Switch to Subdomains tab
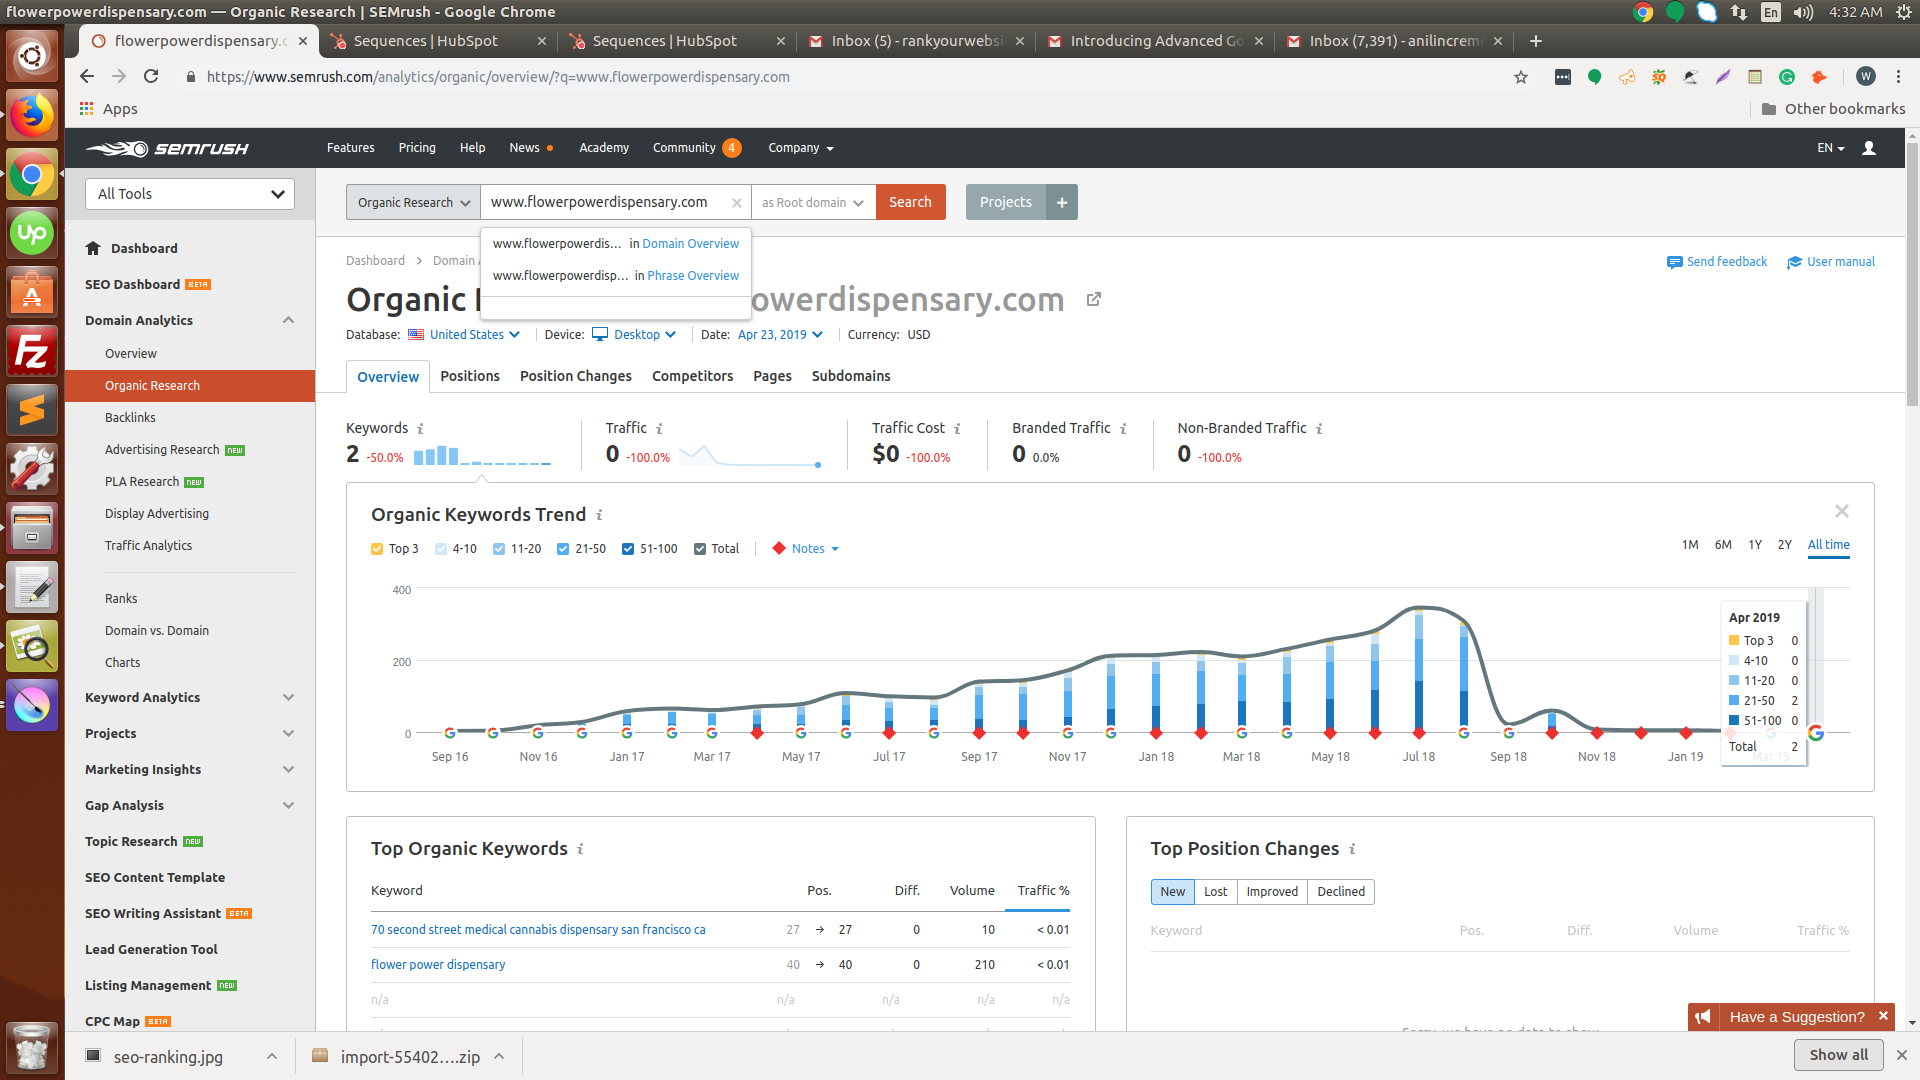 [851, 376]
